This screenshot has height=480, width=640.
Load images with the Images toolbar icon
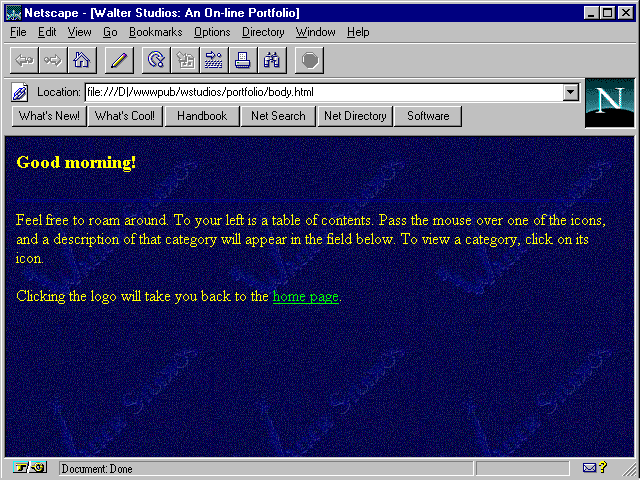click(185, 60)
